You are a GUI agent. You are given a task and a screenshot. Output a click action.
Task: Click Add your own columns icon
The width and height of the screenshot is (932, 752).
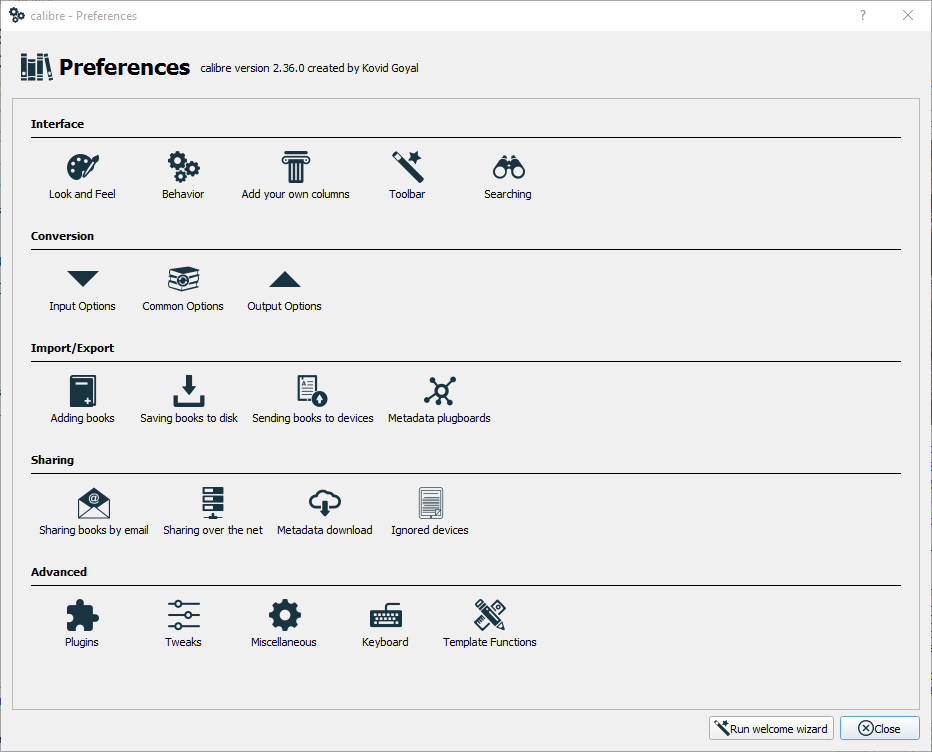295,167
